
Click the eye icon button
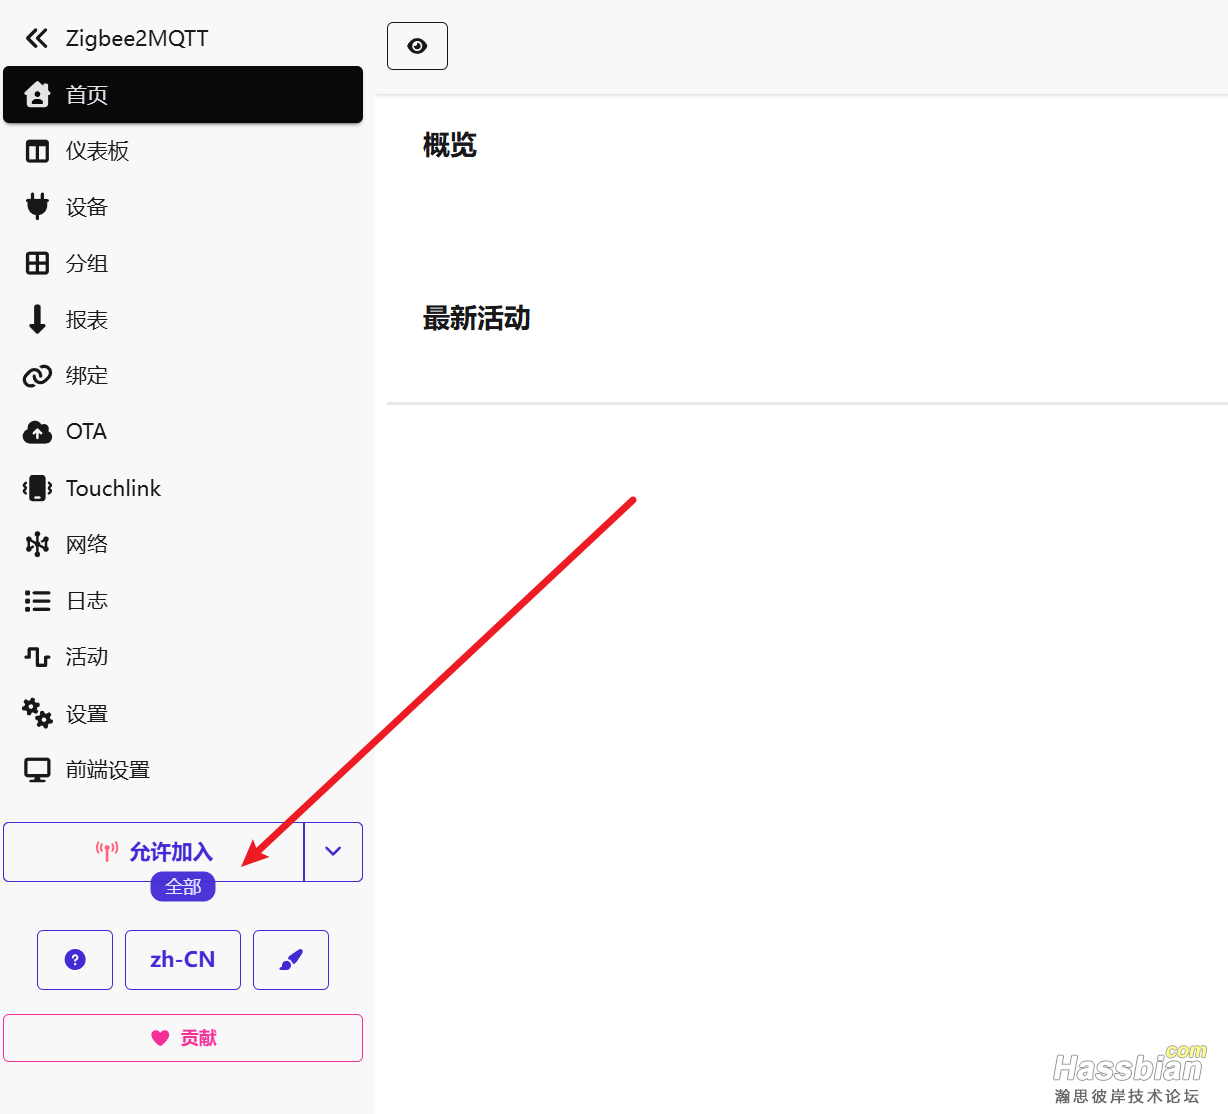coord(417,46)
